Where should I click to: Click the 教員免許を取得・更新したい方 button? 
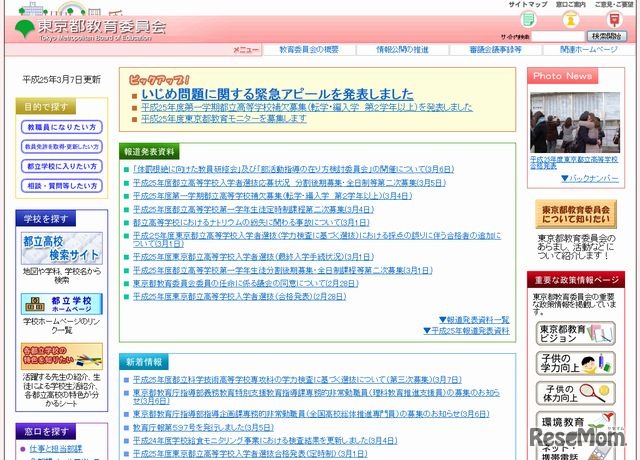[62, 147]
